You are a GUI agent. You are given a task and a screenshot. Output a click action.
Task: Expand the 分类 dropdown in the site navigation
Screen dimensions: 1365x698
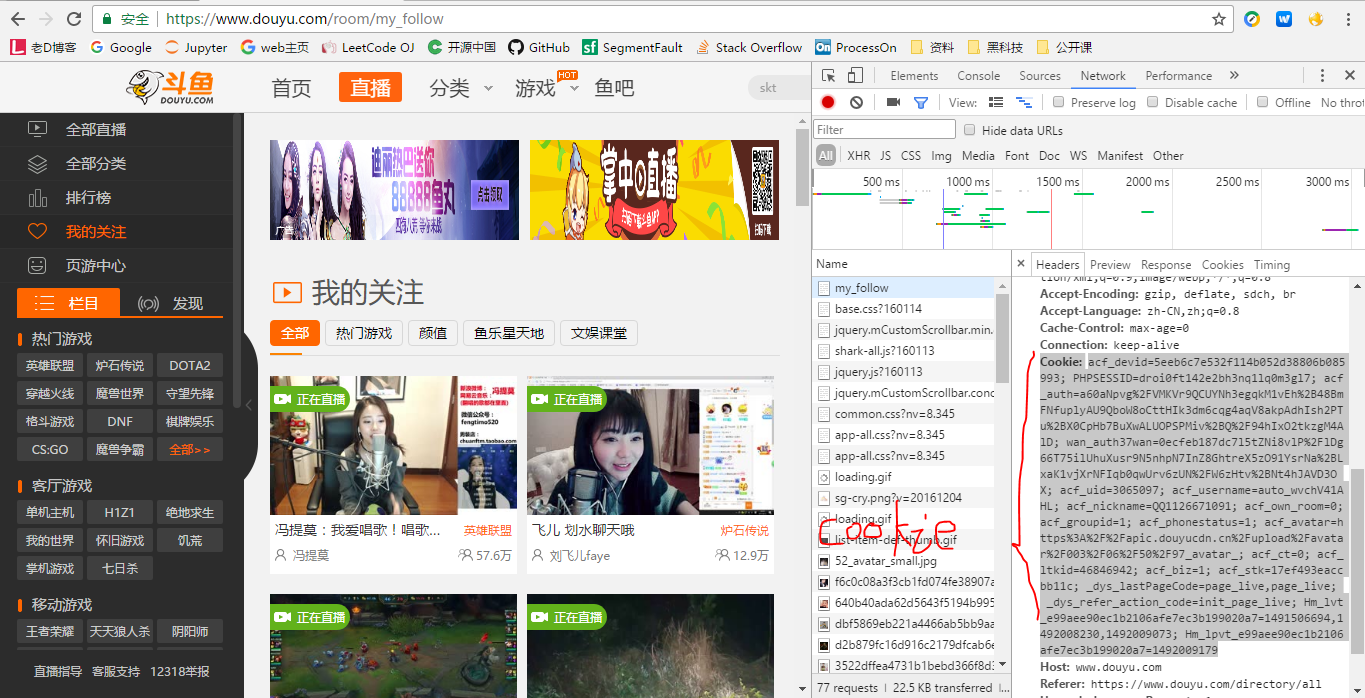point(489,88)
